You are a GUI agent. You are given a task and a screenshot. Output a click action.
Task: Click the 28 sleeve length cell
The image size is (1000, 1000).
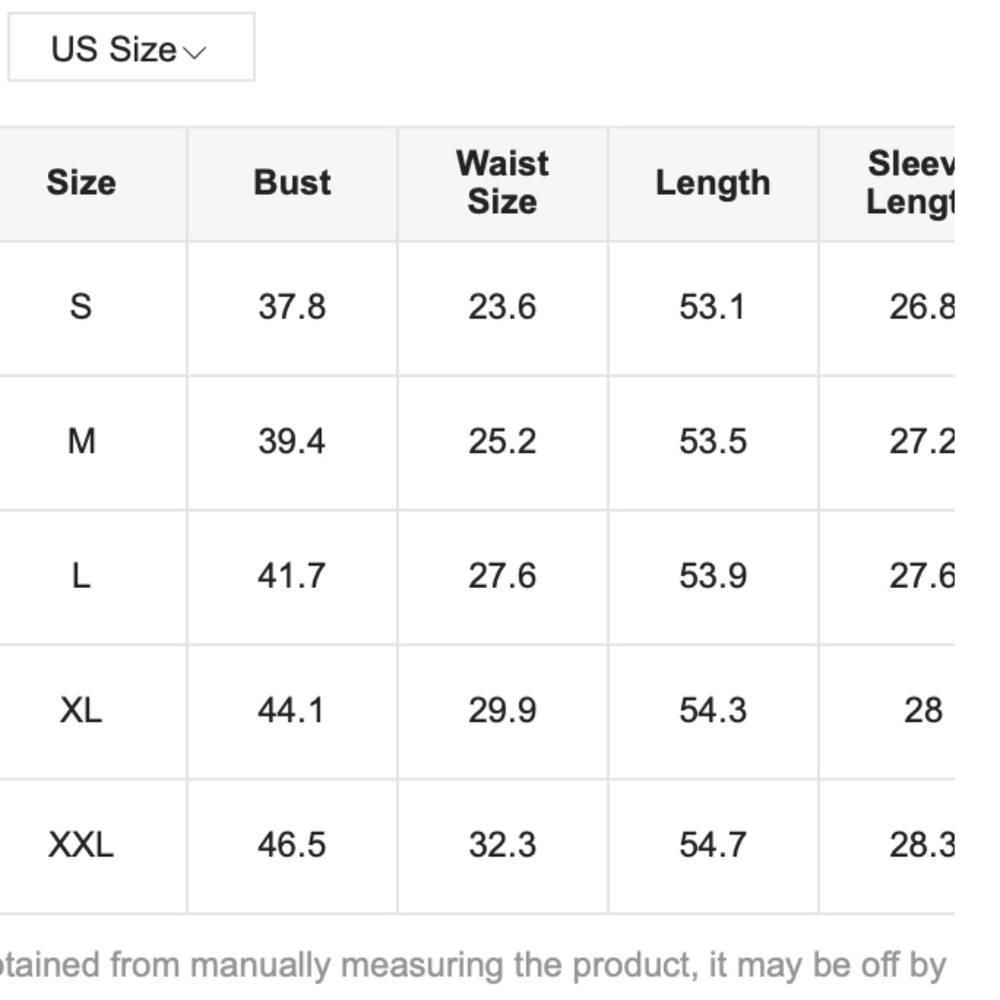click(922, 710)
